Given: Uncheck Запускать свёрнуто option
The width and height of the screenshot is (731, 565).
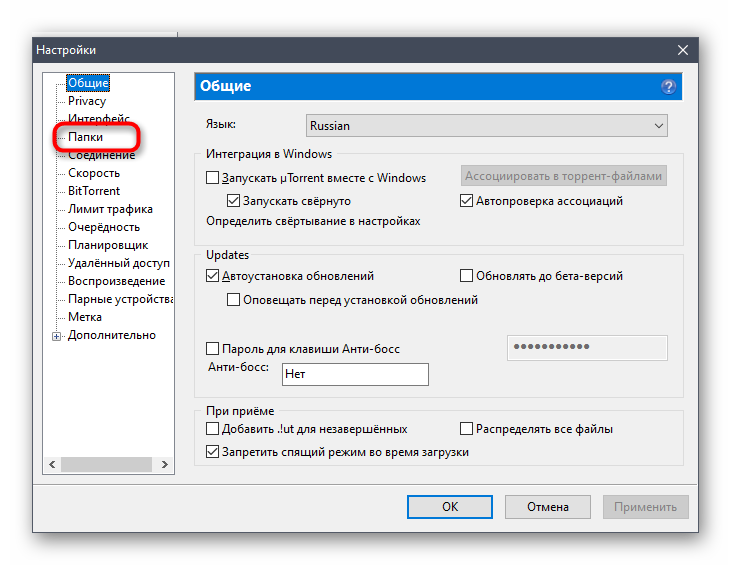Looking at the screenshot, I should pos(233,201).
